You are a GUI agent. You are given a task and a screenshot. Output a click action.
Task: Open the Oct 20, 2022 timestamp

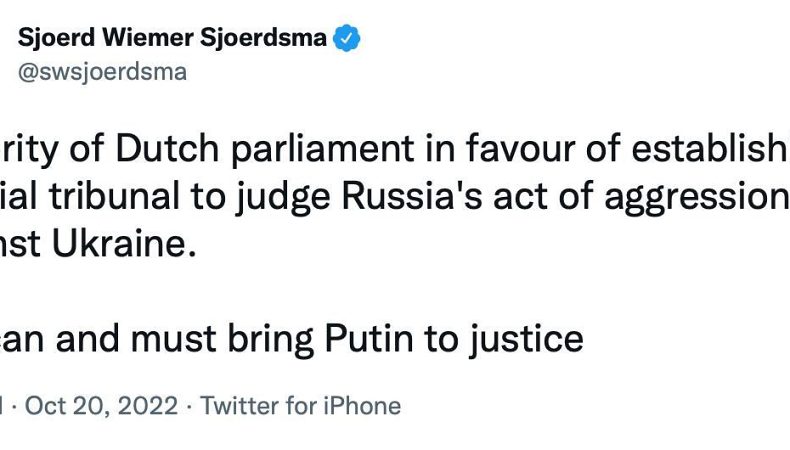click(101, 406)
